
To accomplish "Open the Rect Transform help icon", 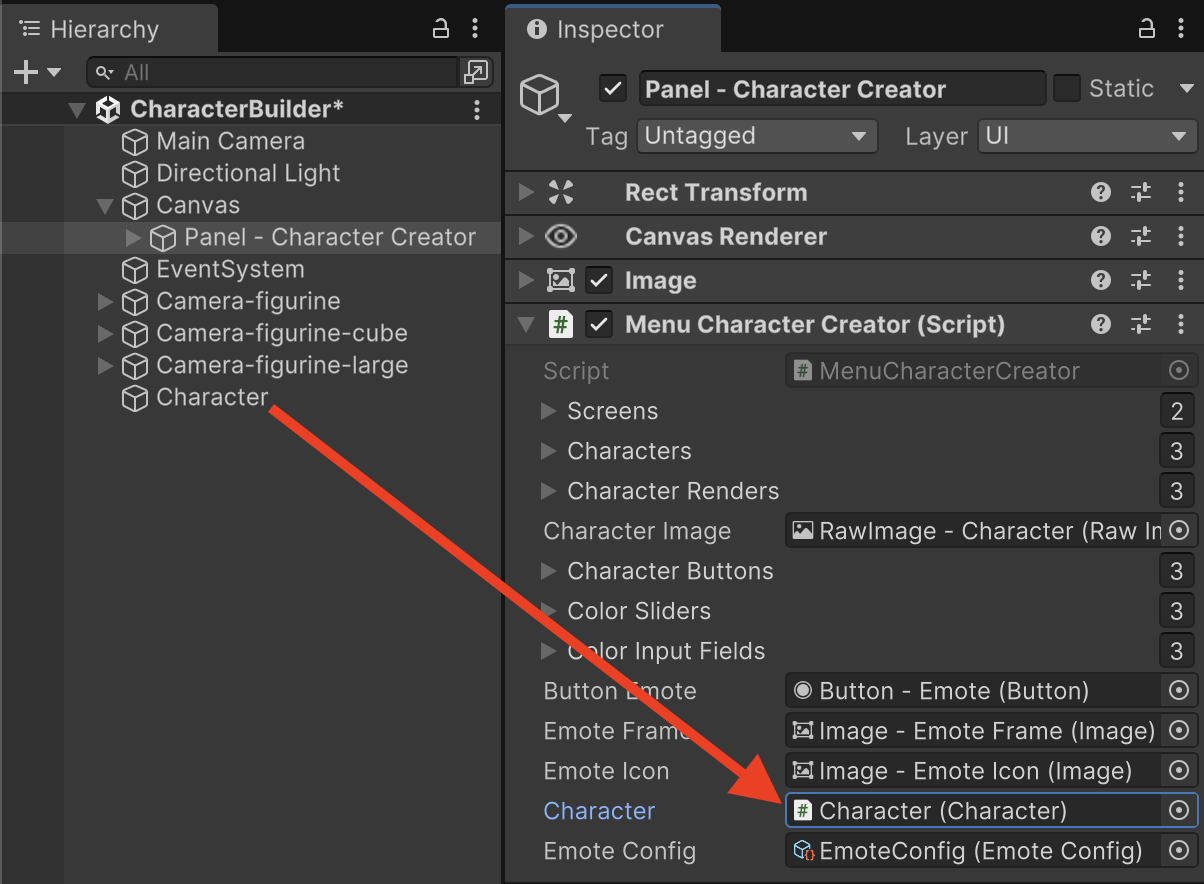I will click(x=1101, y=193).
